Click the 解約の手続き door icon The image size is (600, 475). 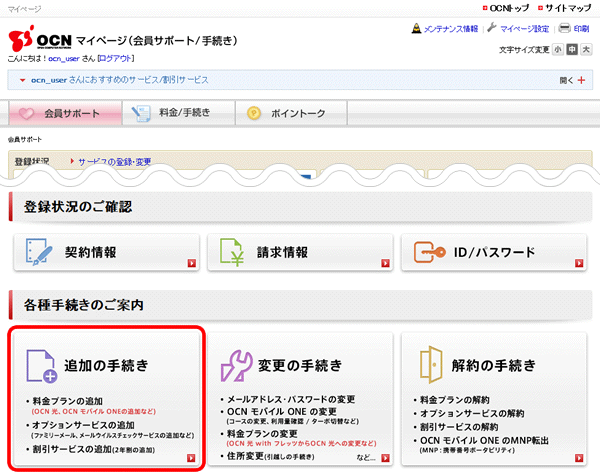point(431,365)
